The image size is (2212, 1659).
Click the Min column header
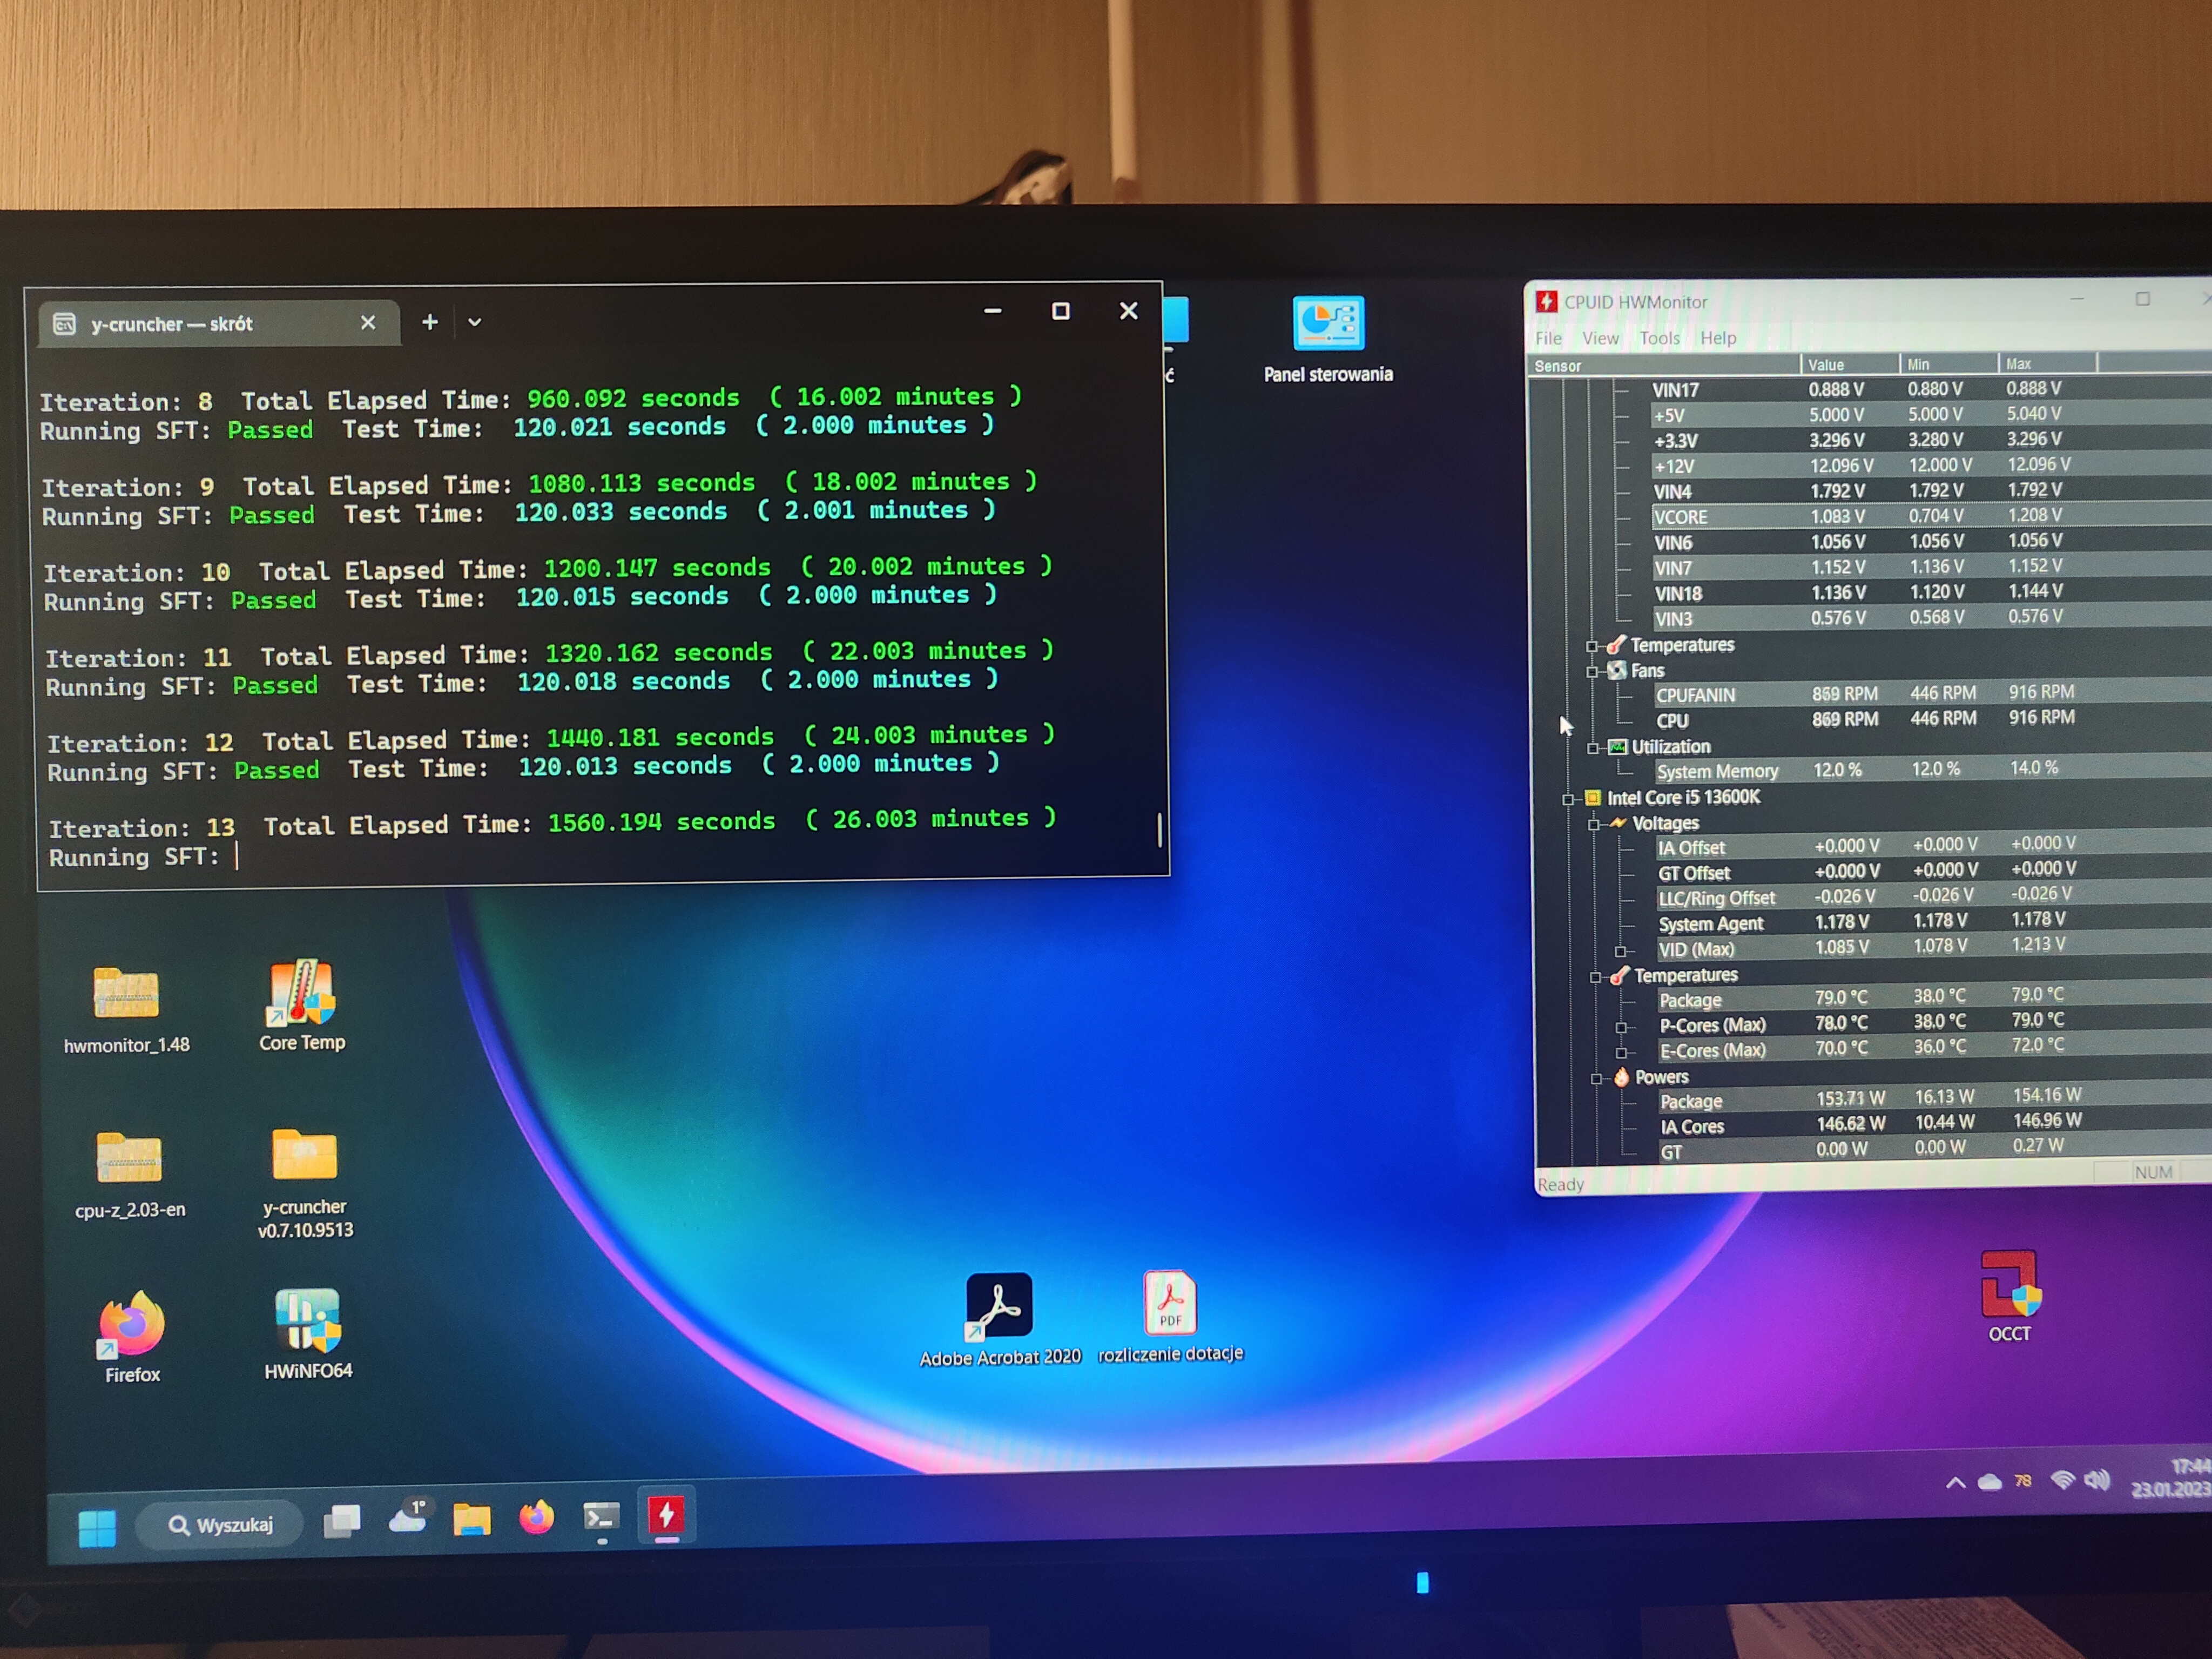click(x=1949, y=364)
